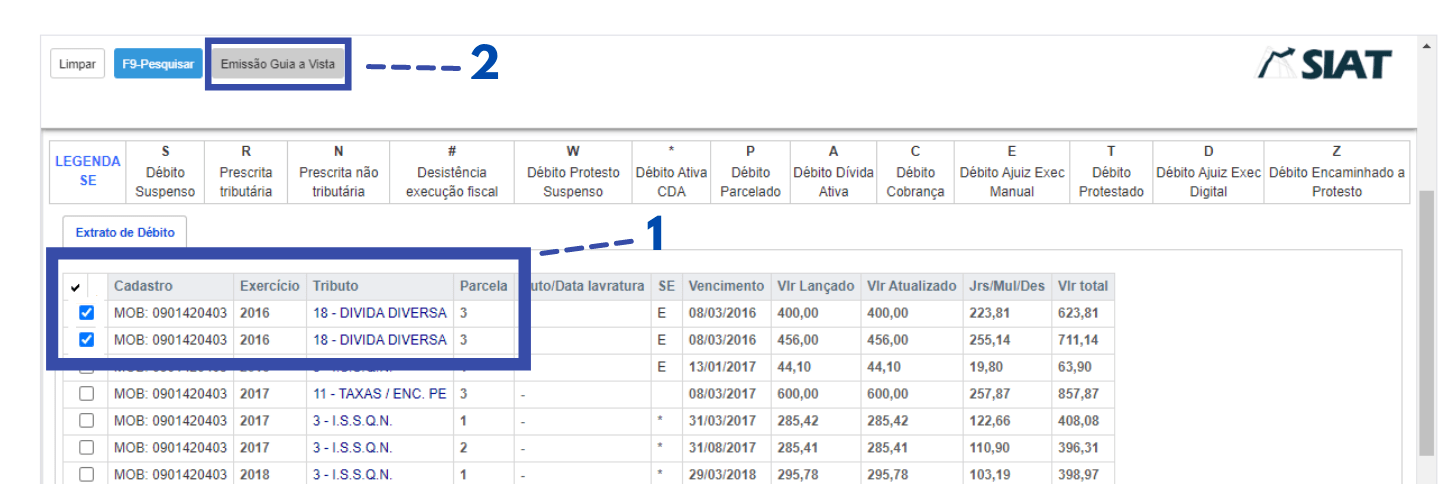1450x484 pixels.
Task: Click Emissão Guia a Vista button
Action: tap(278, 64)
